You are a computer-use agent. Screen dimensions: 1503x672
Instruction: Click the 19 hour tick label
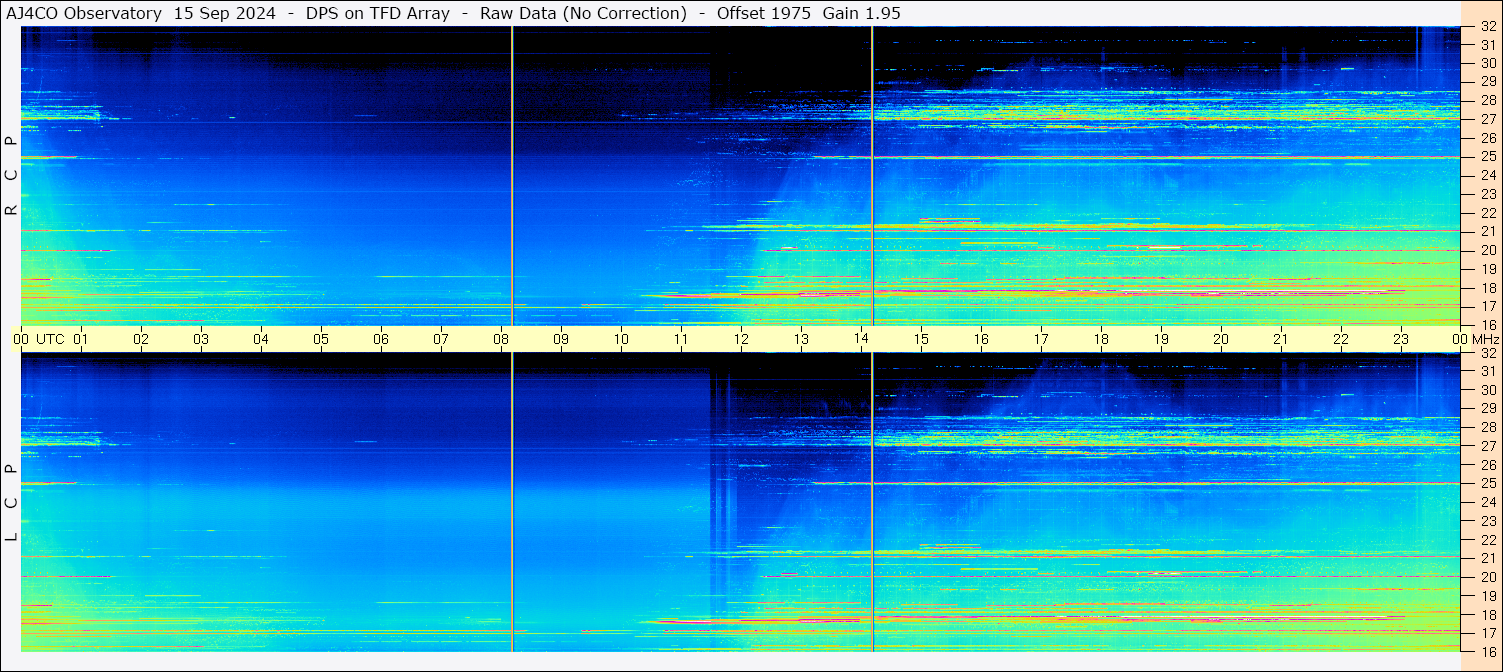(x=1161, y=339)
